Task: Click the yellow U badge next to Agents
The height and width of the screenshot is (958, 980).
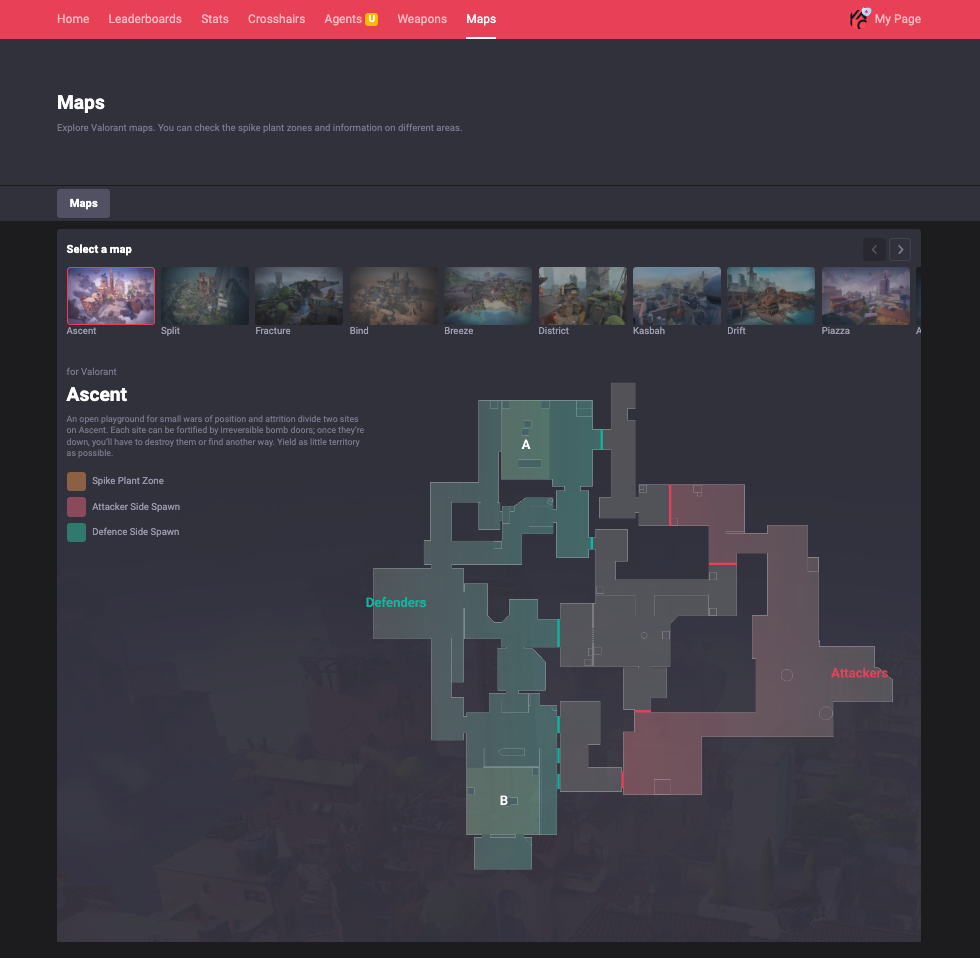Action: click(x=371, y=19)
